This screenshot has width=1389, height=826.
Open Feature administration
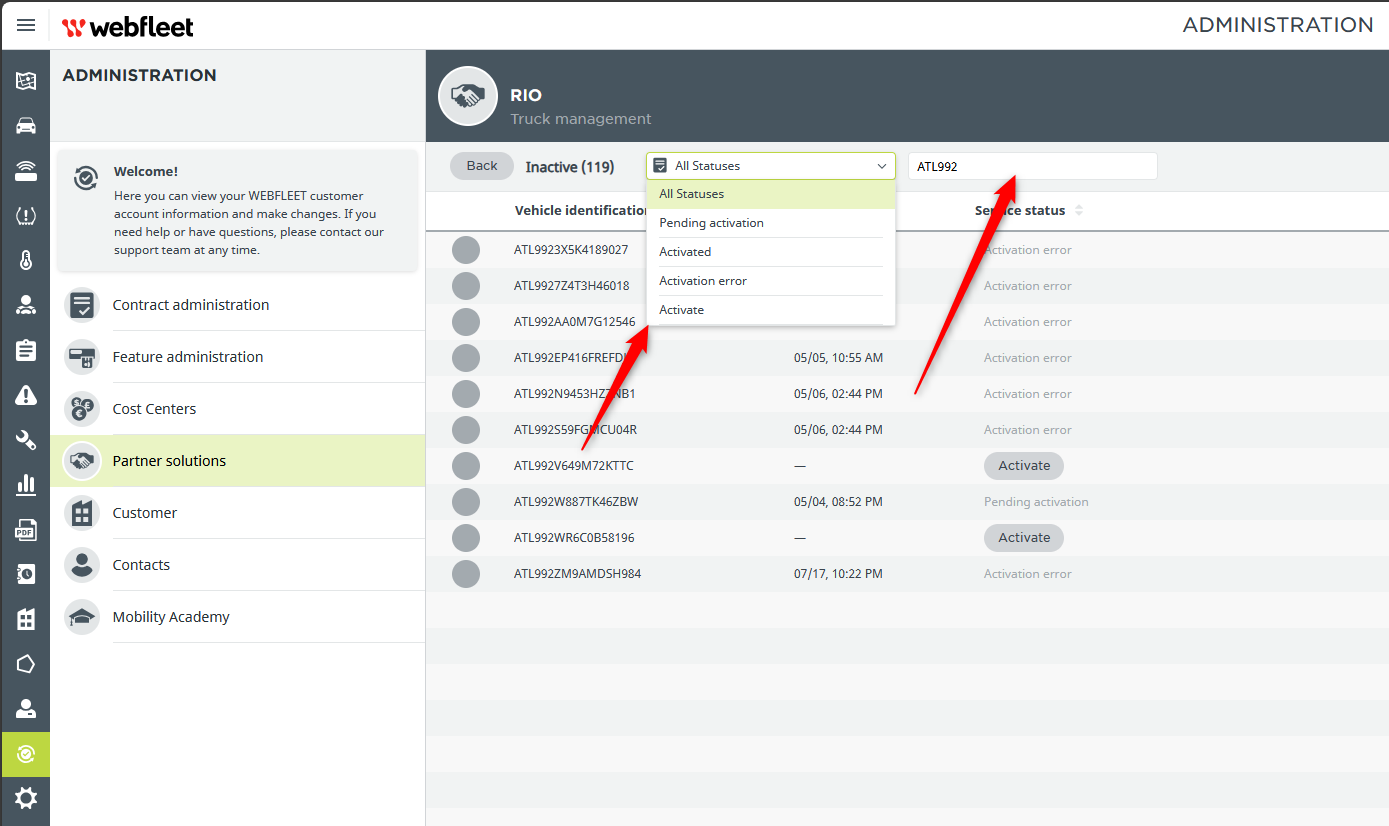tap(238, 357)
